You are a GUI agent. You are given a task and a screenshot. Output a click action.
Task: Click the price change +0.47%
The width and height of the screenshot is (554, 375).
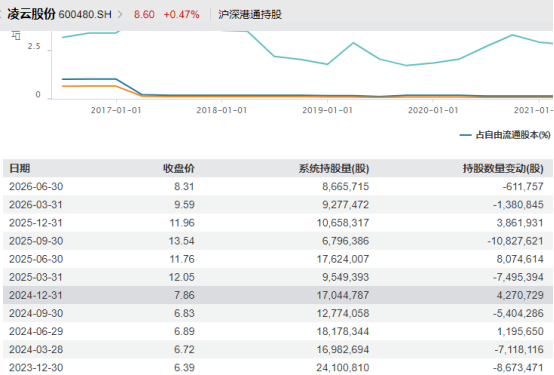click(x=182, y=14)
